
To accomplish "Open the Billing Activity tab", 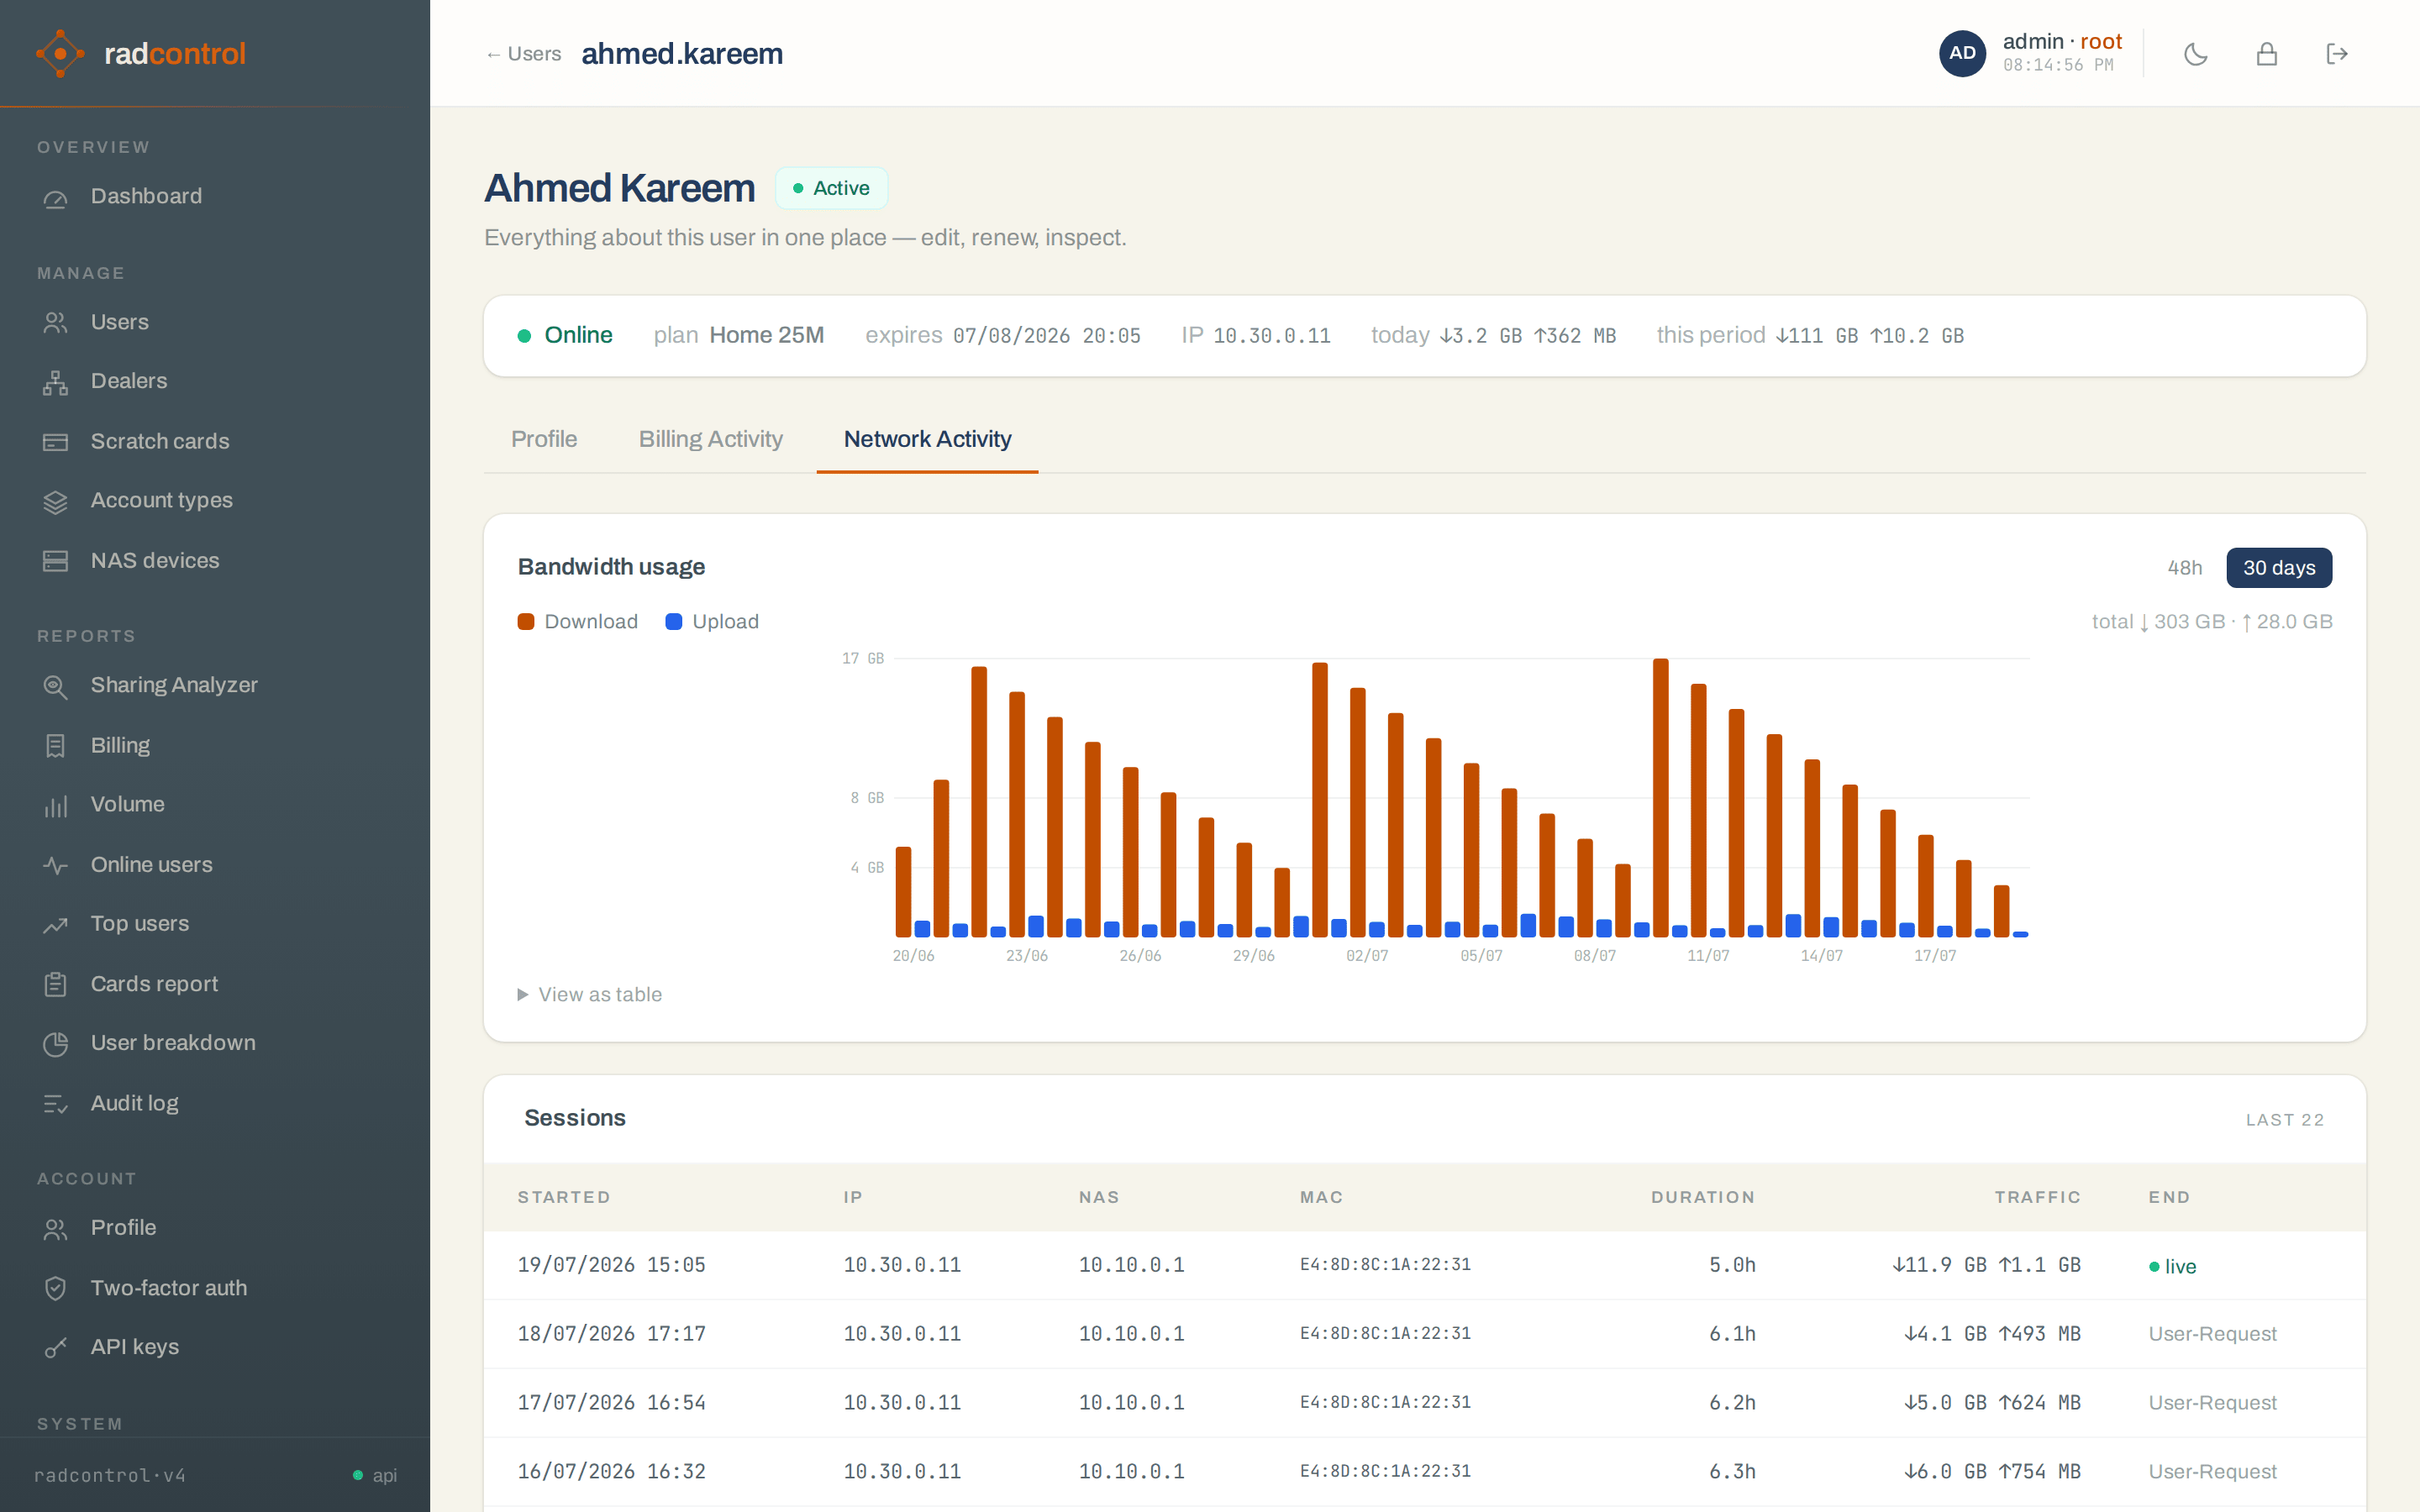I will pyautogui.click(x=711, y=439).
